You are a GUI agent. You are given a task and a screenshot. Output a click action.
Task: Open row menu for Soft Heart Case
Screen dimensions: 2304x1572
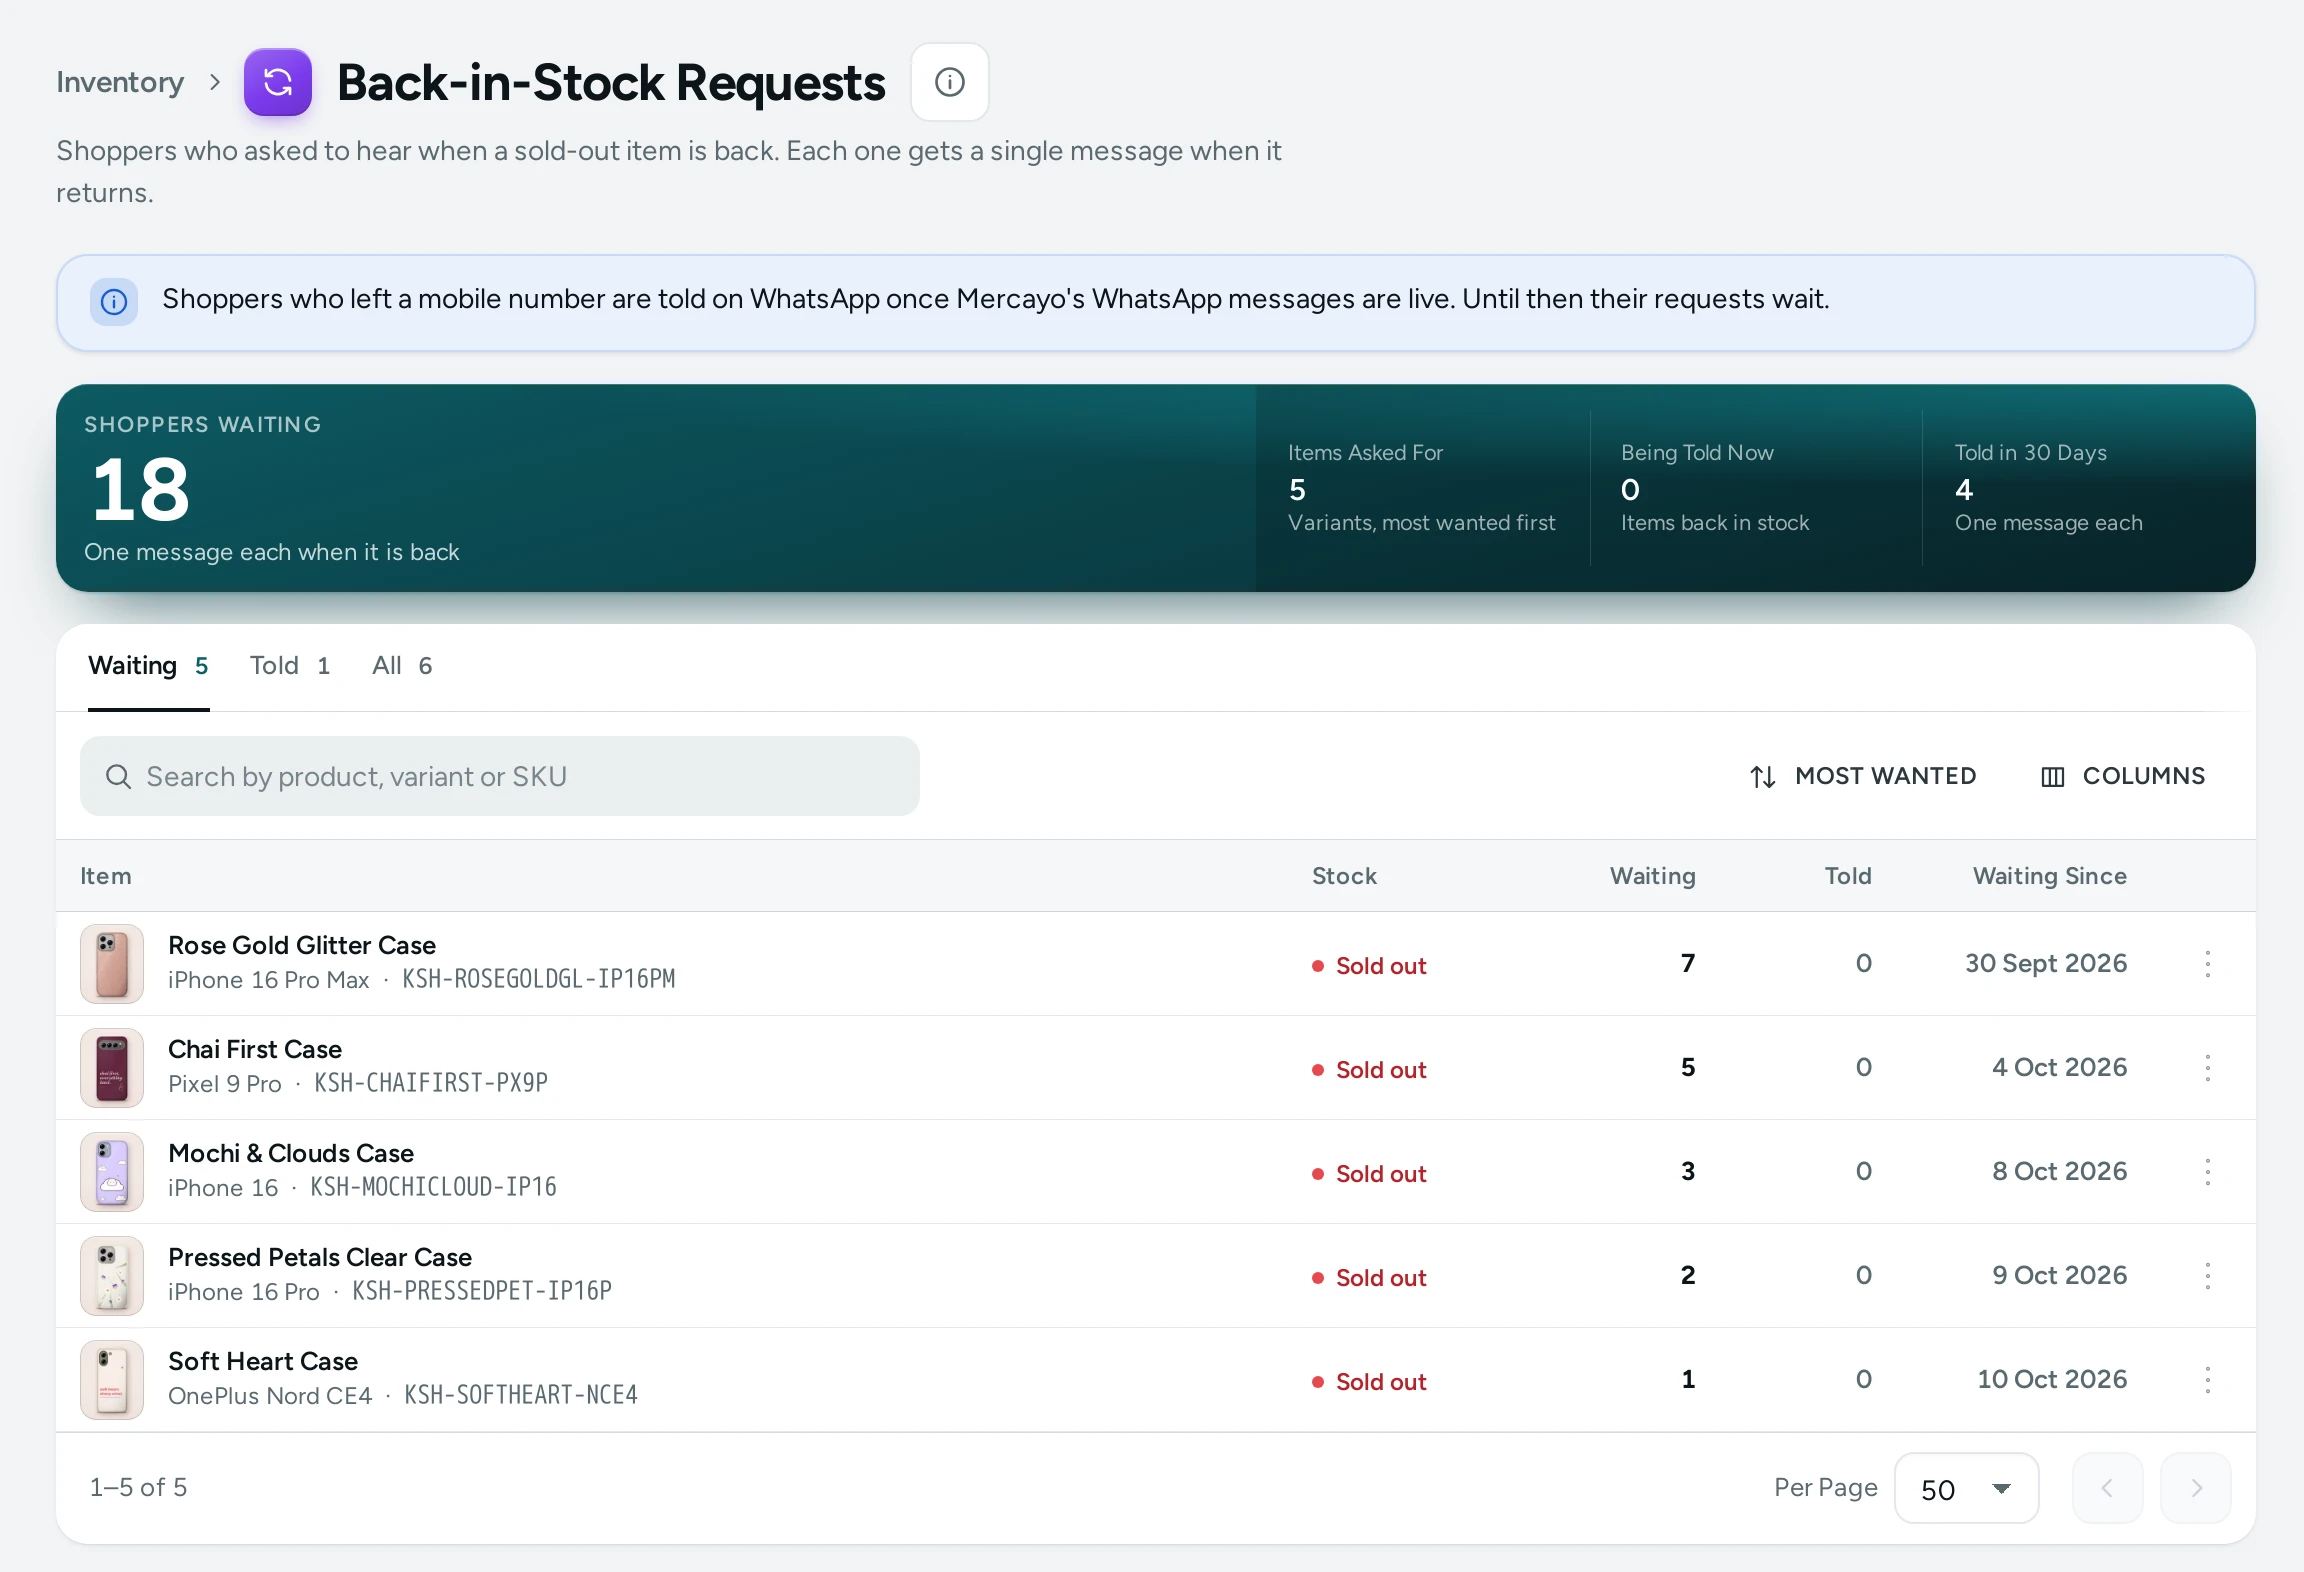point(2207,1380)
